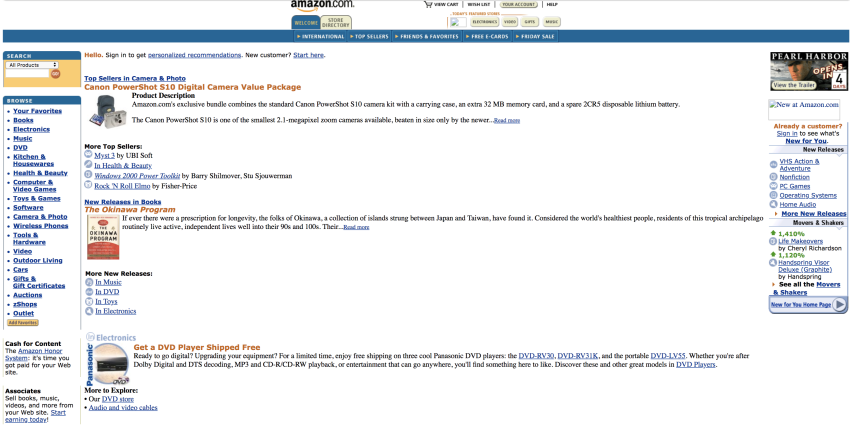Click the broken featured store image

[458, 22]
